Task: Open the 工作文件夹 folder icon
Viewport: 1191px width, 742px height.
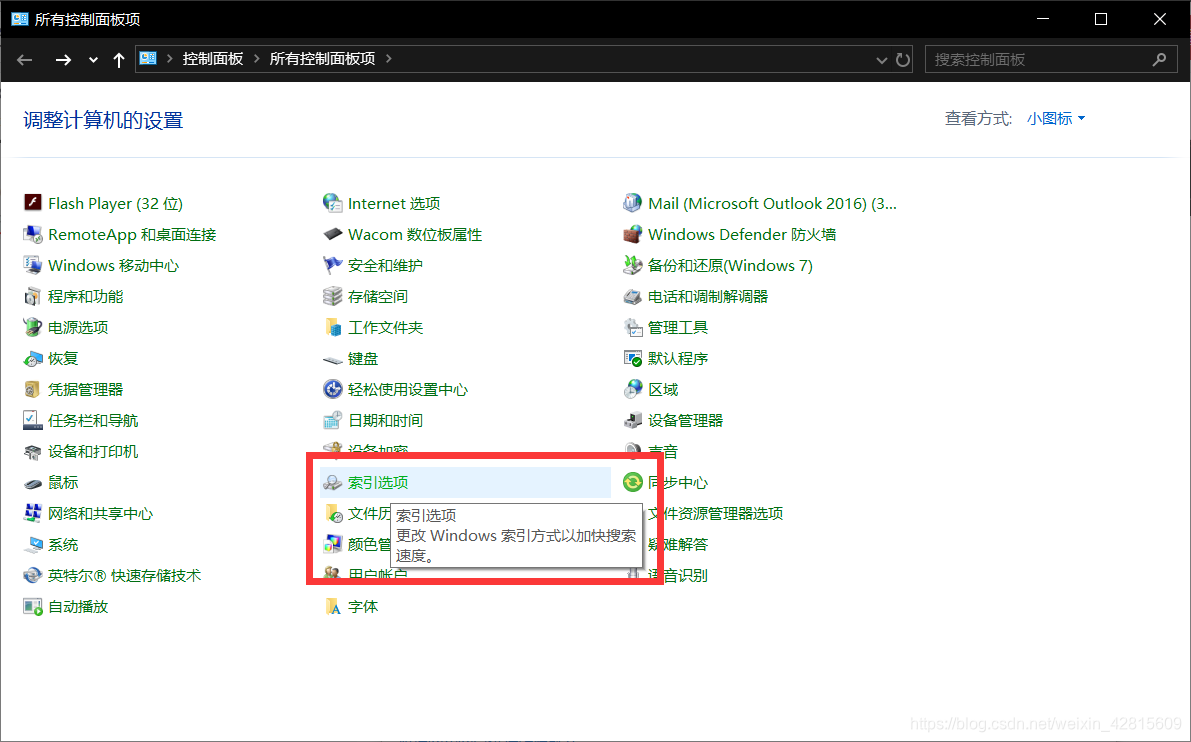Action: click(x=332, y=327)
